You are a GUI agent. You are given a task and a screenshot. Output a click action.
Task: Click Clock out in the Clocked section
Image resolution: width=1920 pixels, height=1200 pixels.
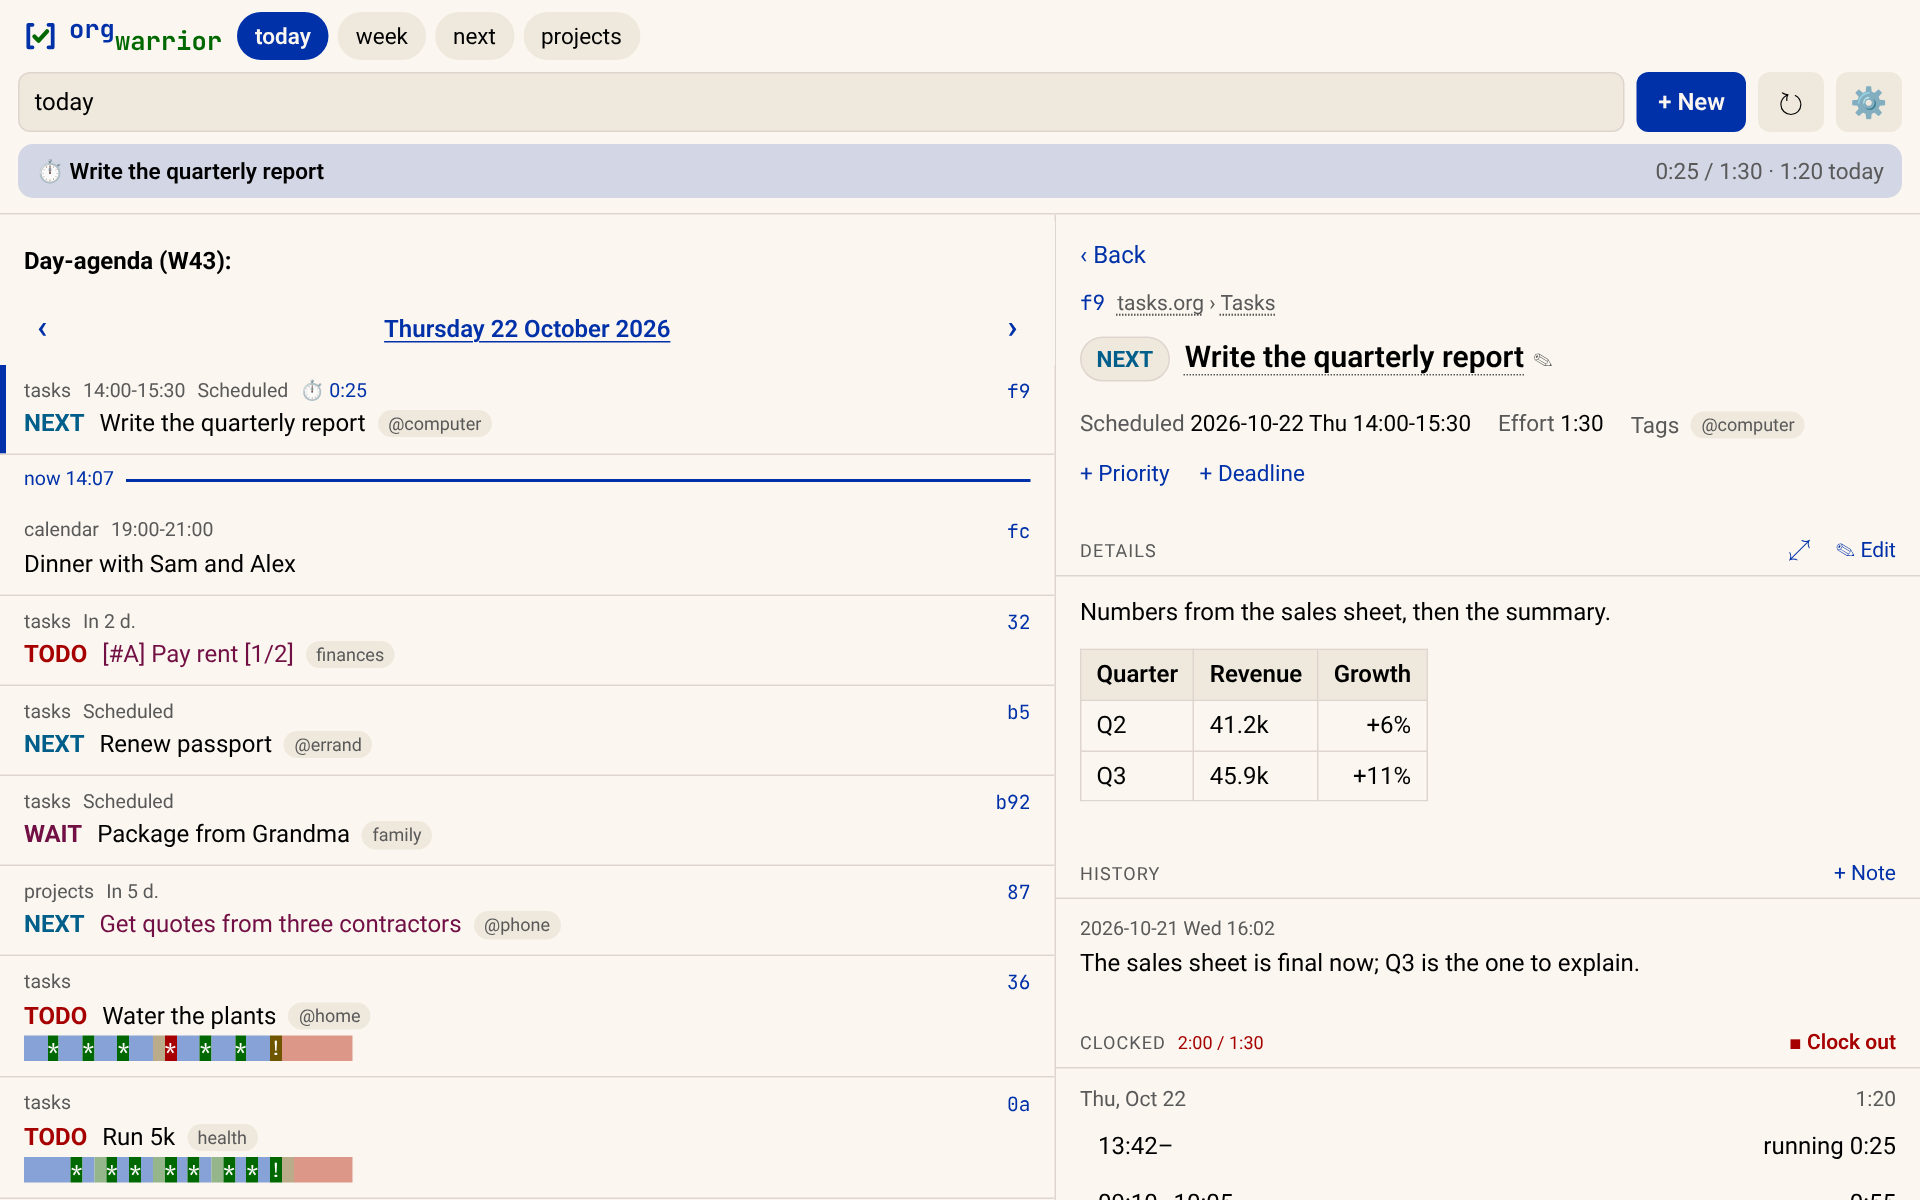[1842, 1042]
